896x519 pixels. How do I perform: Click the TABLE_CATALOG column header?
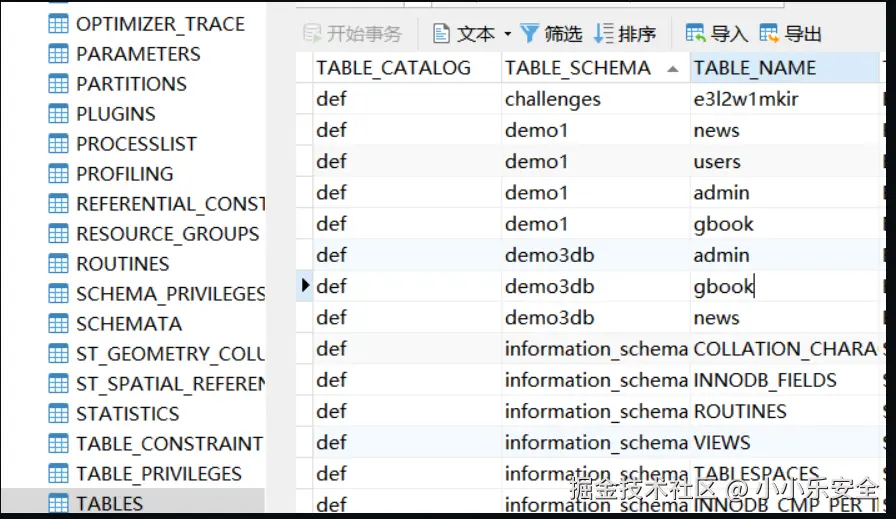[x=393, y=68]
